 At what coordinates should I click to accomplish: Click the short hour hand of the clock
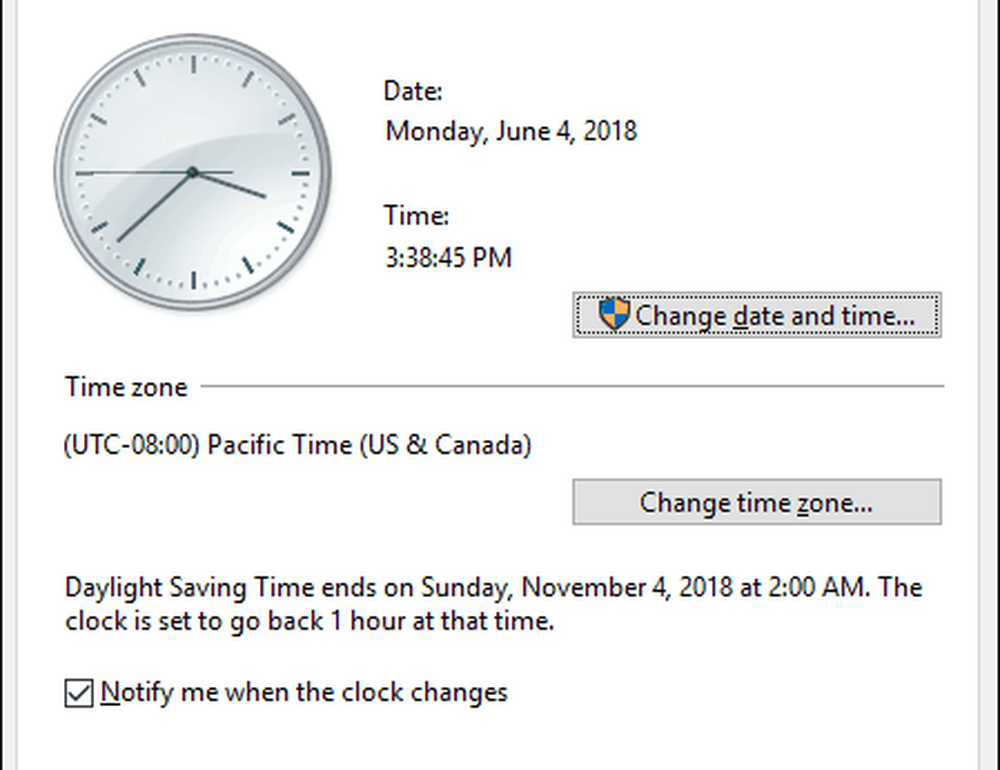click(x=233, y=186)
